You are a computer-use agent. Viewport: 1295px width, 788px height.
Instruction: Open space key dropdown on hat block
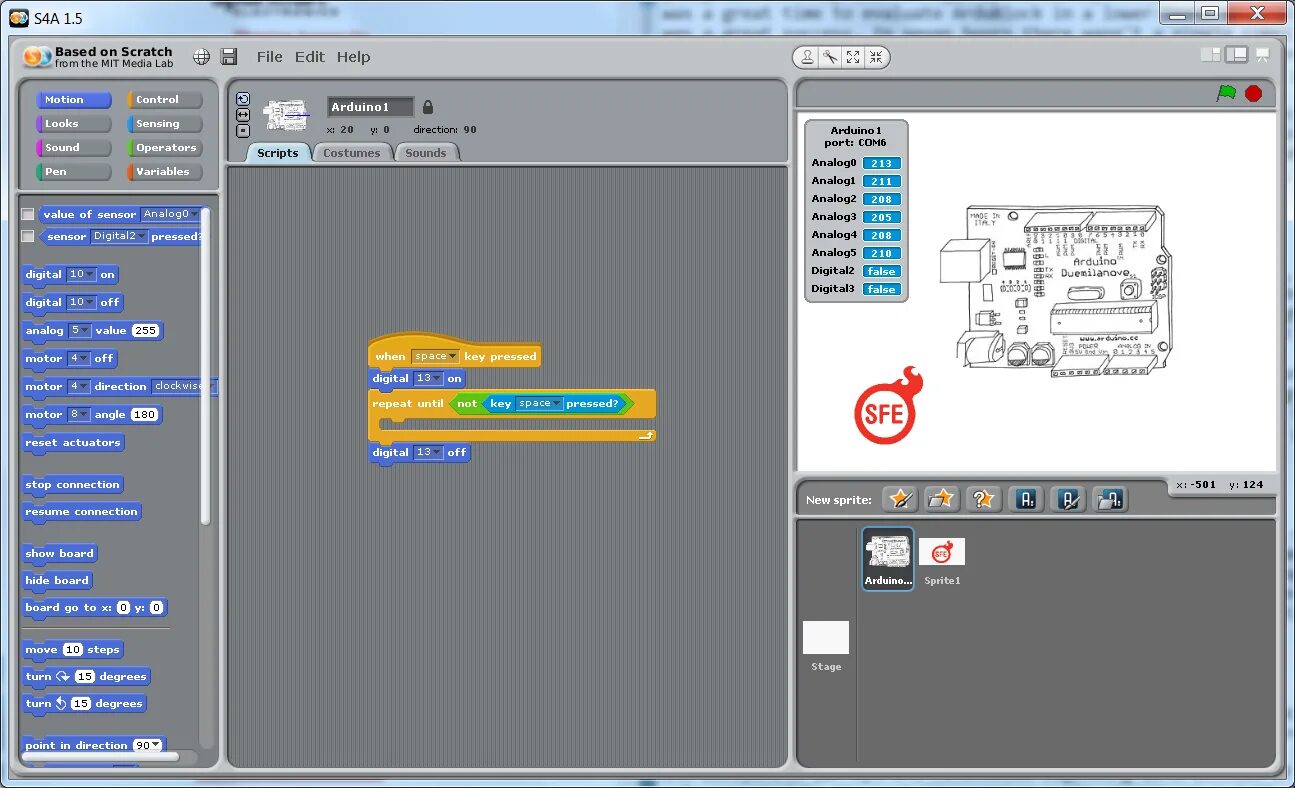tap(435, 356)
